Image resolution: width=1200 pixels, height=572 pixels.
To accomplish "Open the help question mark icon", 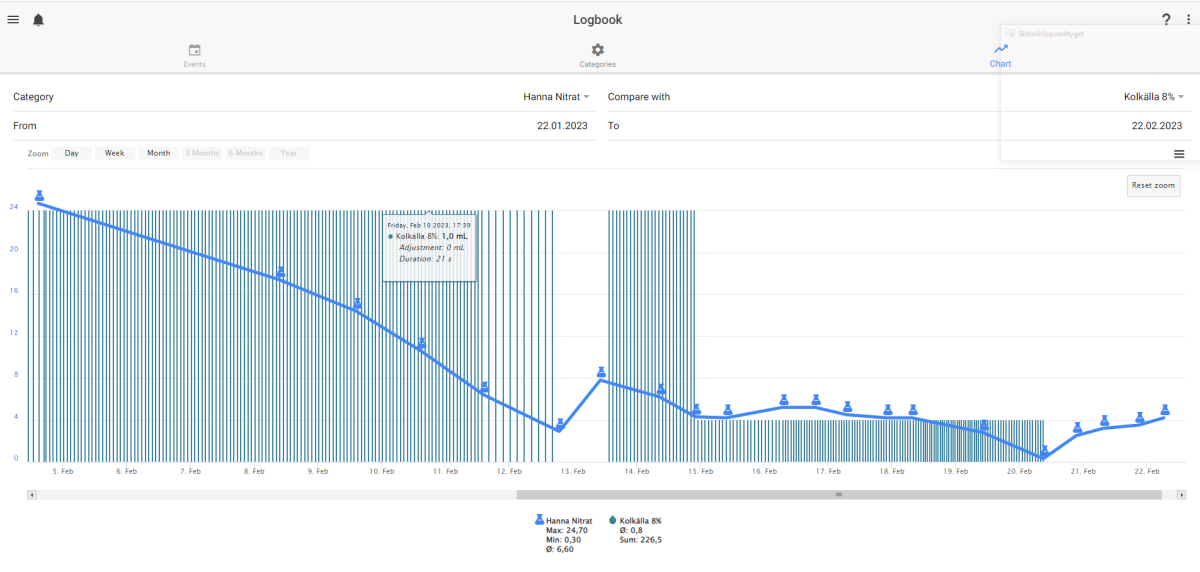I will (1166, 20).
